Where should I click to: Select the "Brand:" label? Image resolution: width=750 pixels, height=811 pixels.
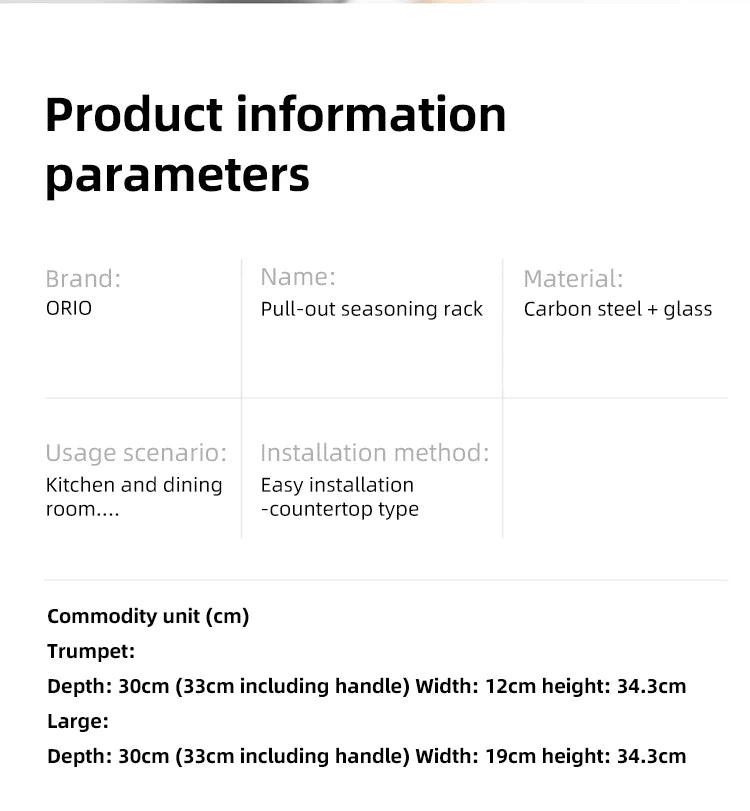[83, 279]
